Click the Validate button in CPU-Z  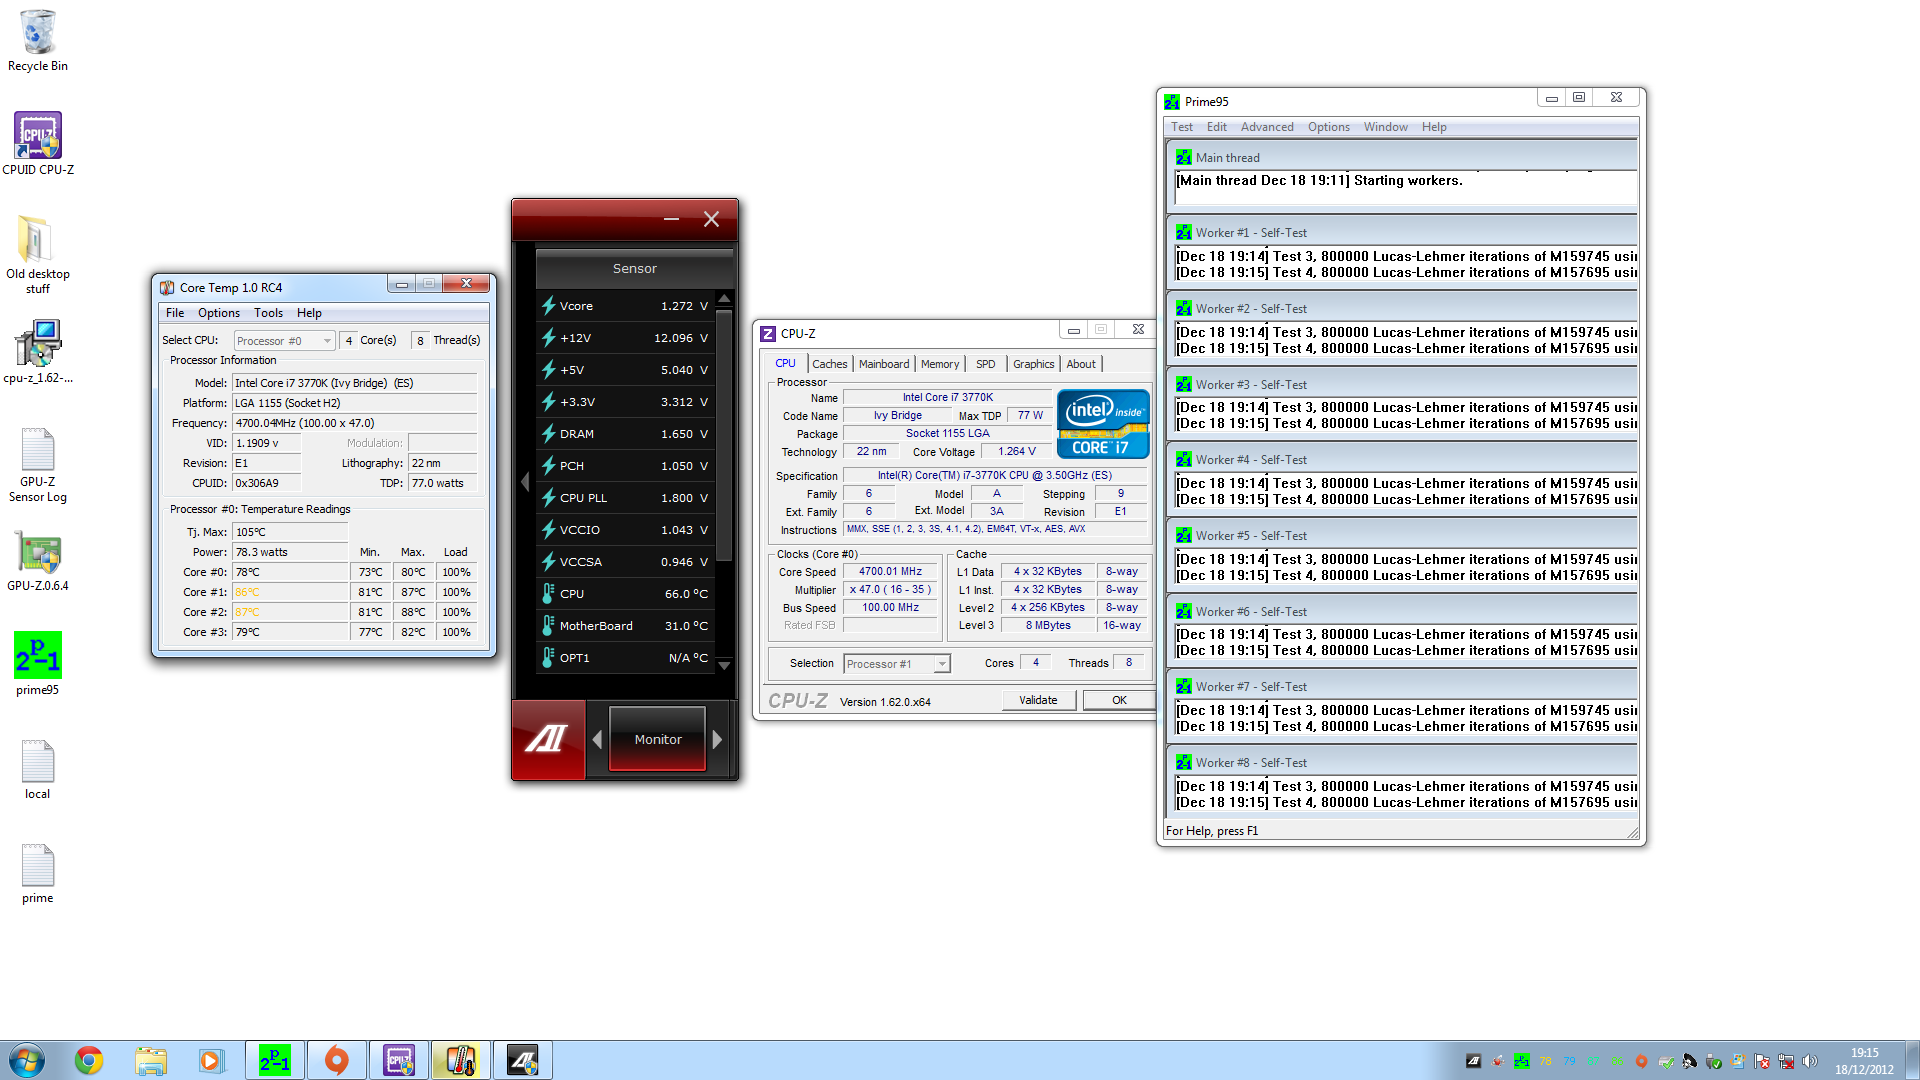pos(1038,700)
